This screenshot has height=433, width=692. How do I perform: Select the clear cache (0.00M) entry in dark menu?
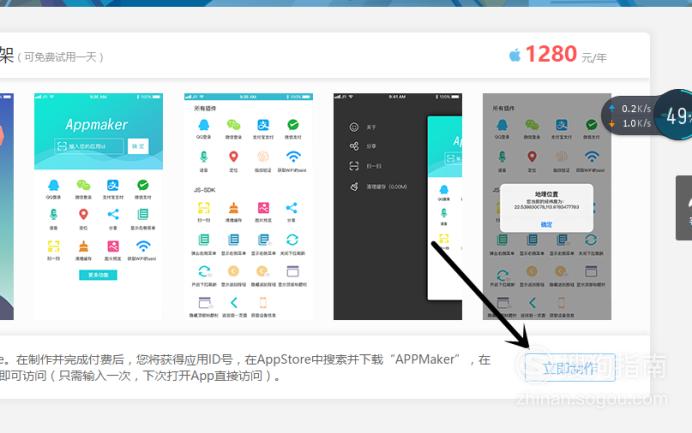click(x=378, y=187)
